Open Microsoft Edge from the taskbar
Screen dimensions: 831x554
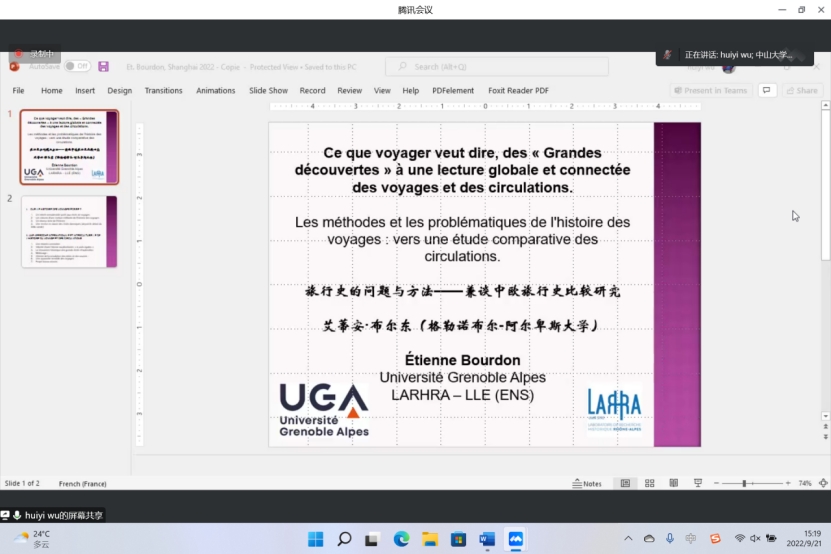tap(401, 539)
